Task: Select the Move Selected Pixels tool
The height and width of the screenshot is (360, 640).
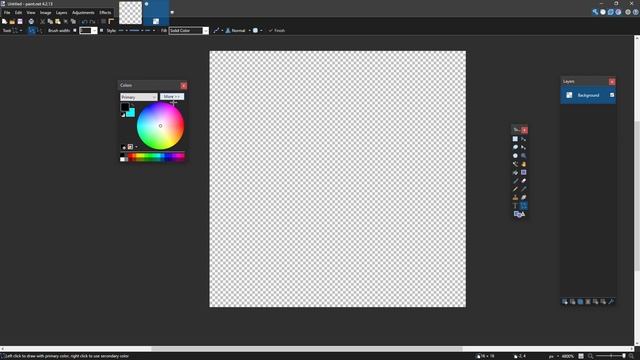Action: 523,139
